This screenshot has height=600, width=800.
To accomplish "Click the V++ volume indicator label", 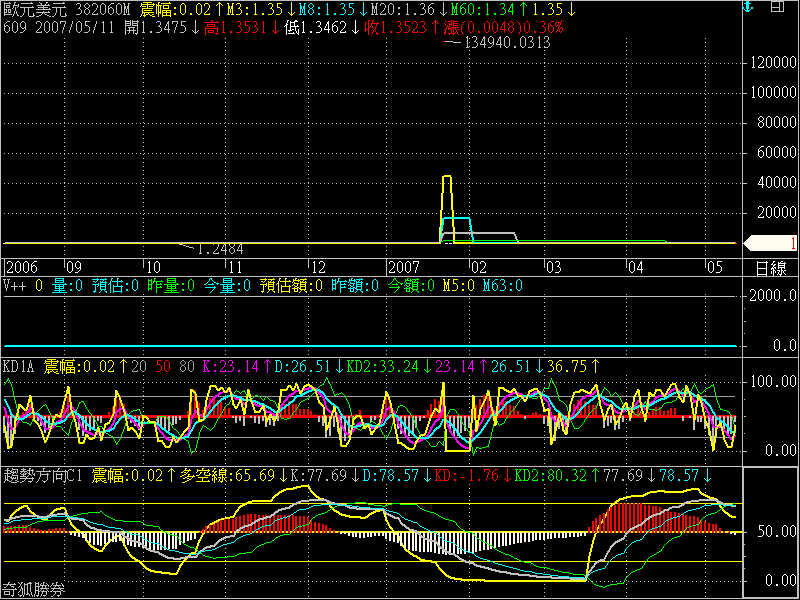I will (x=15, y=285).
